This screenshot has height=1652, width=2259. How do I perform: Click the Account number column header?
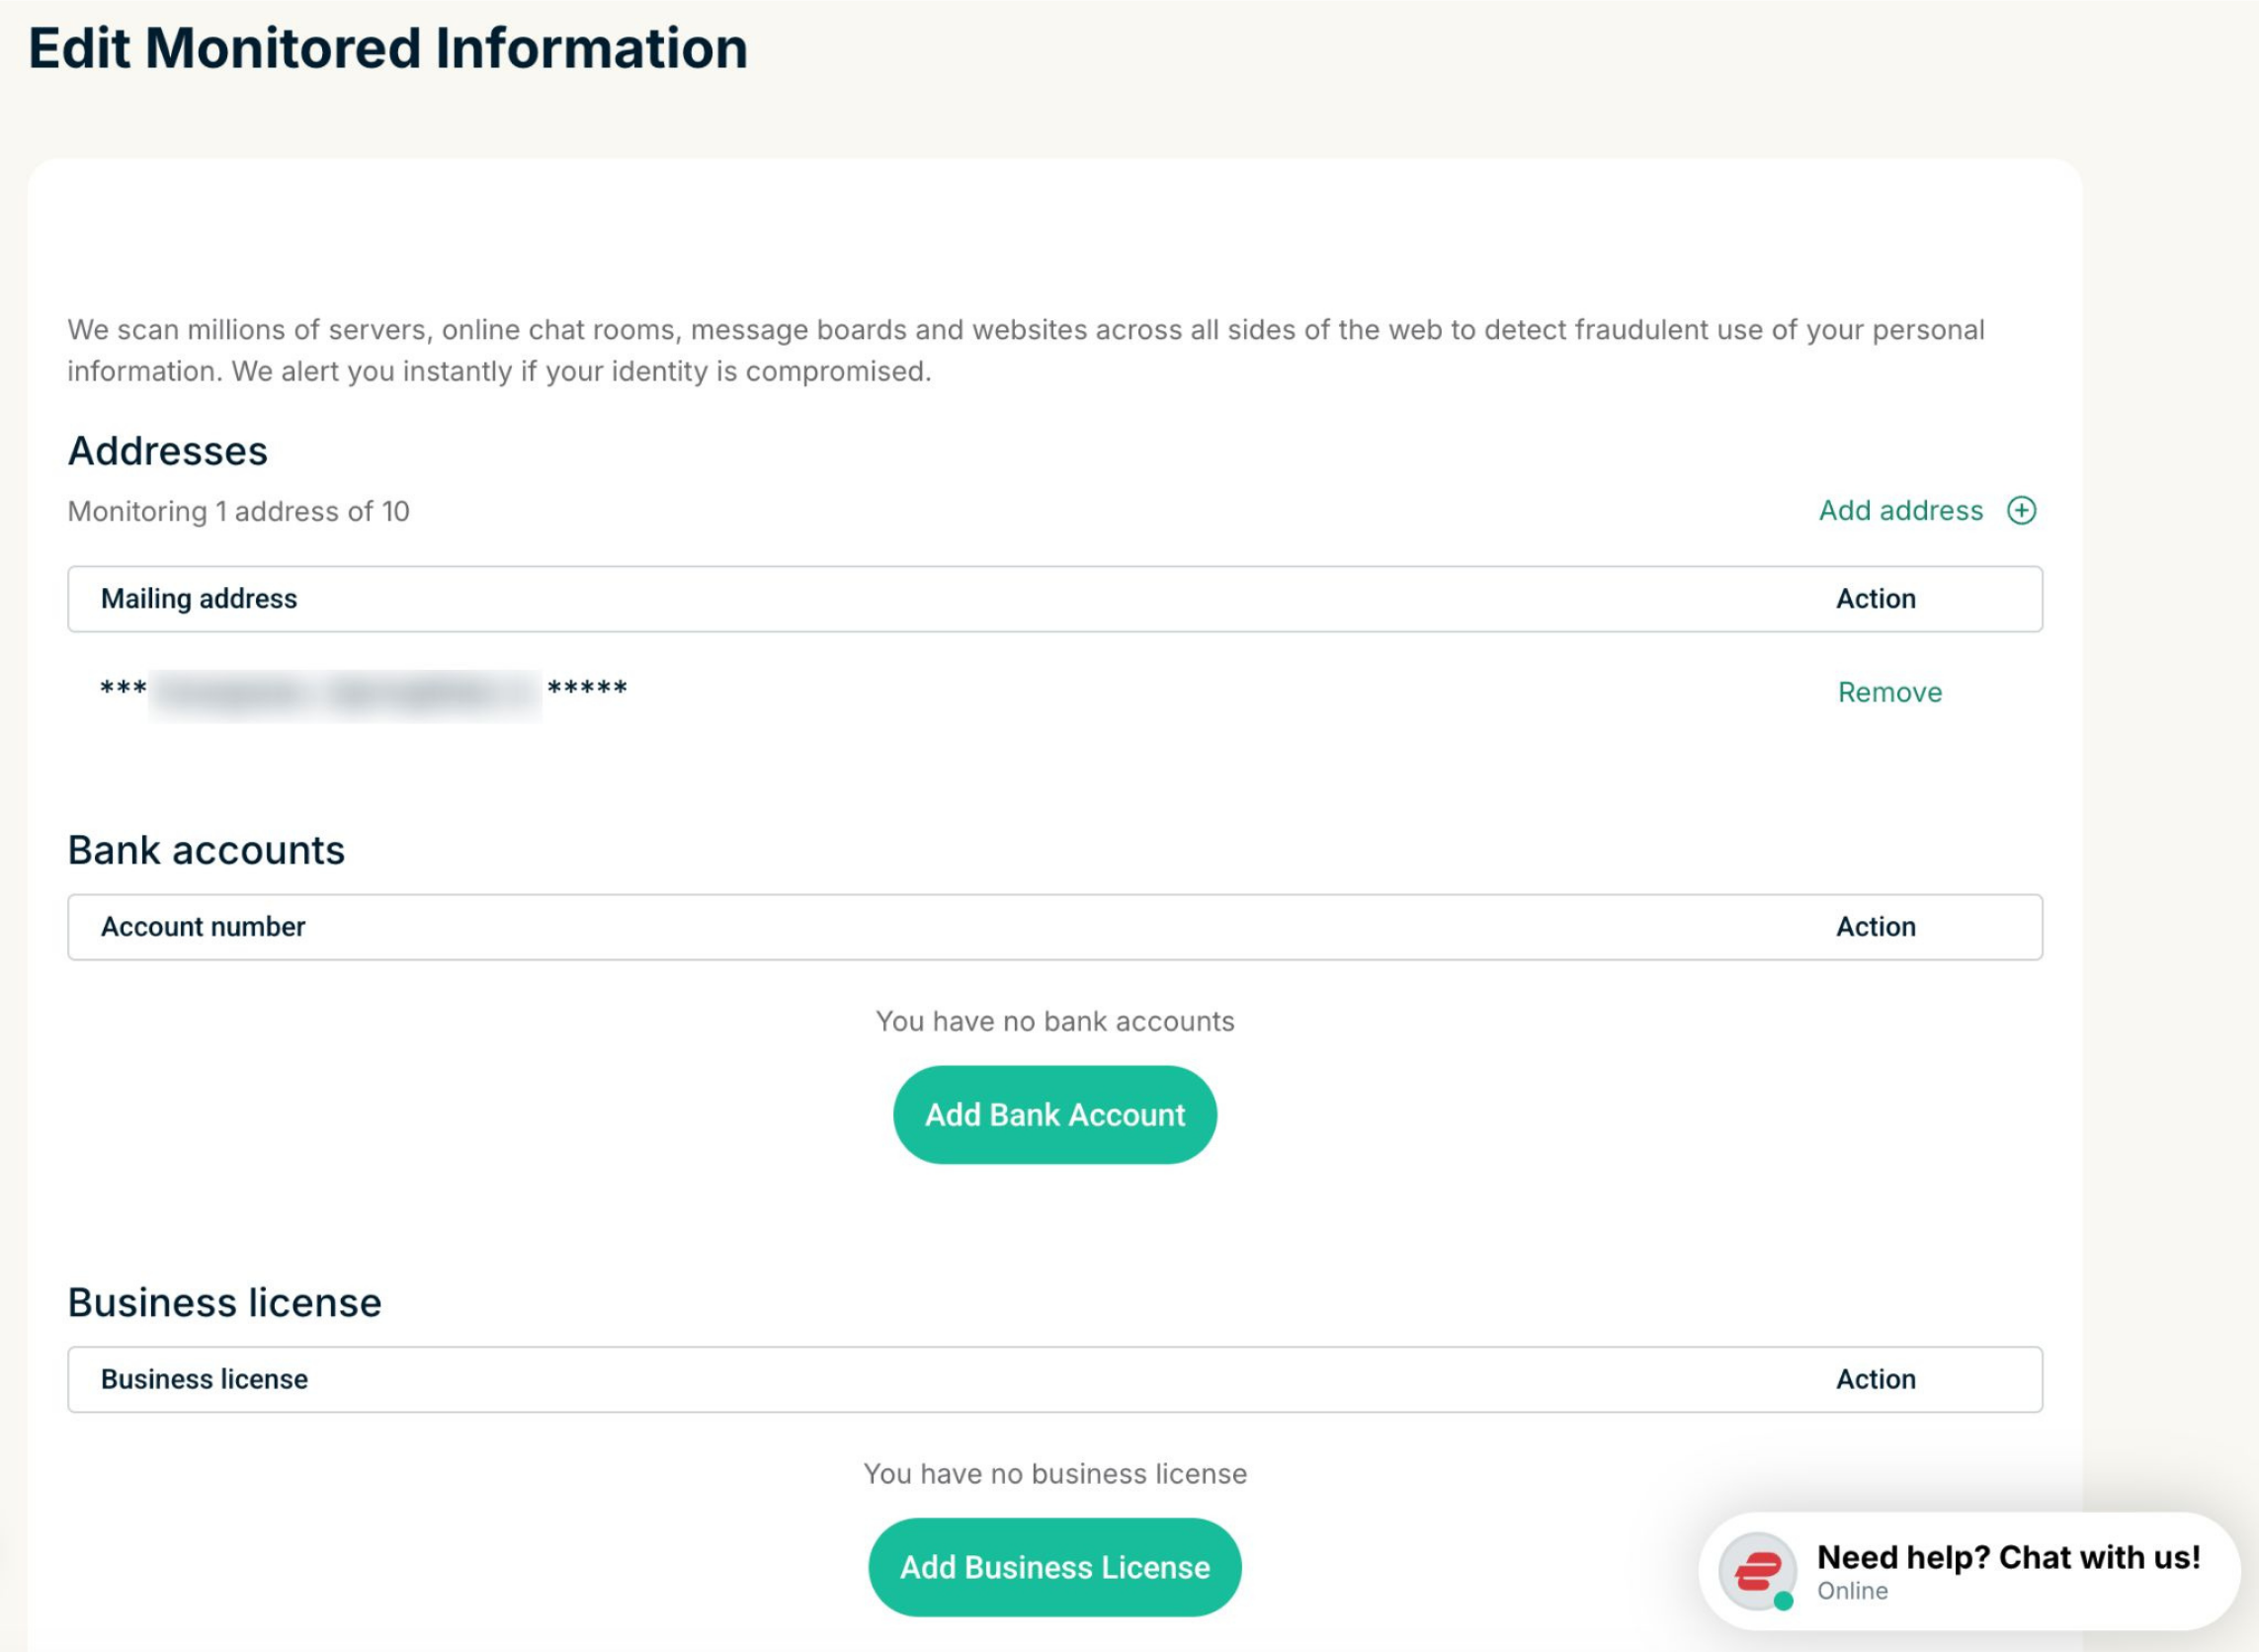203,927
